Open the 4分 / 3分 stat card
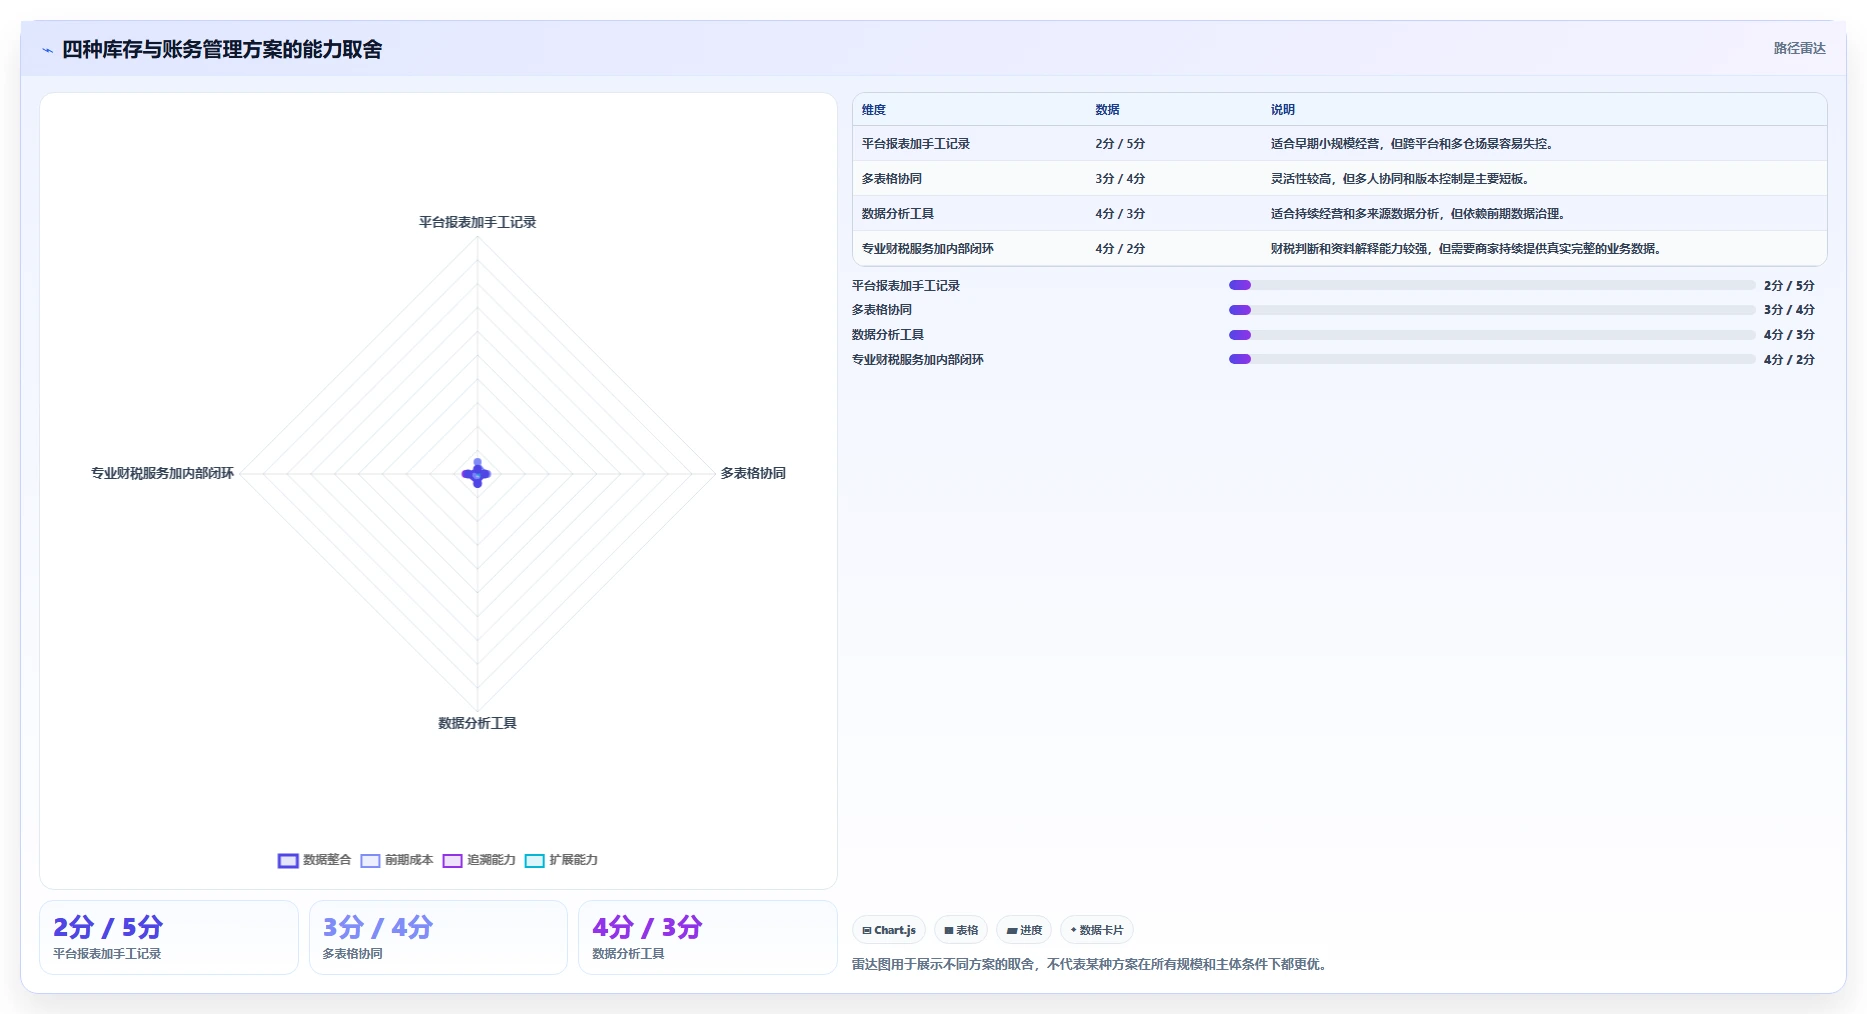Viewport: 1867px width, 1014px height. [x=708, y=938]
